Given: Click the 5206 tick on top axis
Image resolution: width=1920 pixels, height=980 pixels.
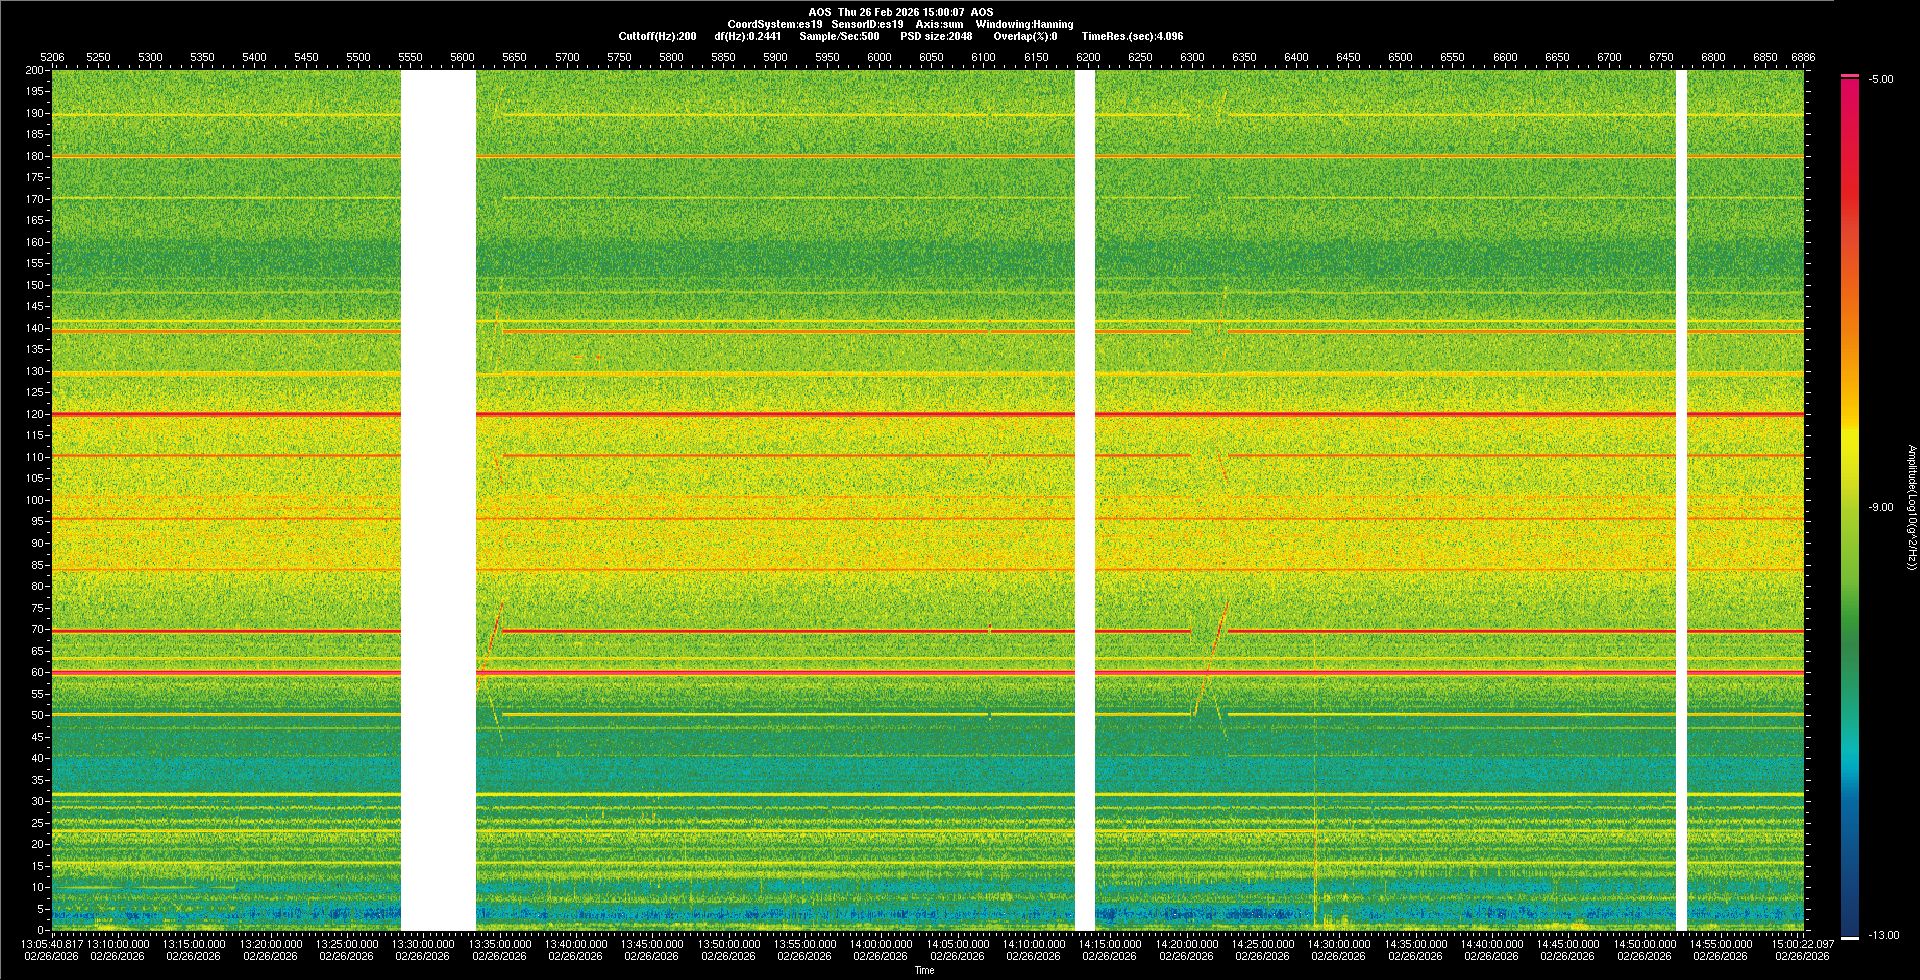Looking at the screenshot, I should pyautogui.click(x=52, y=57).
